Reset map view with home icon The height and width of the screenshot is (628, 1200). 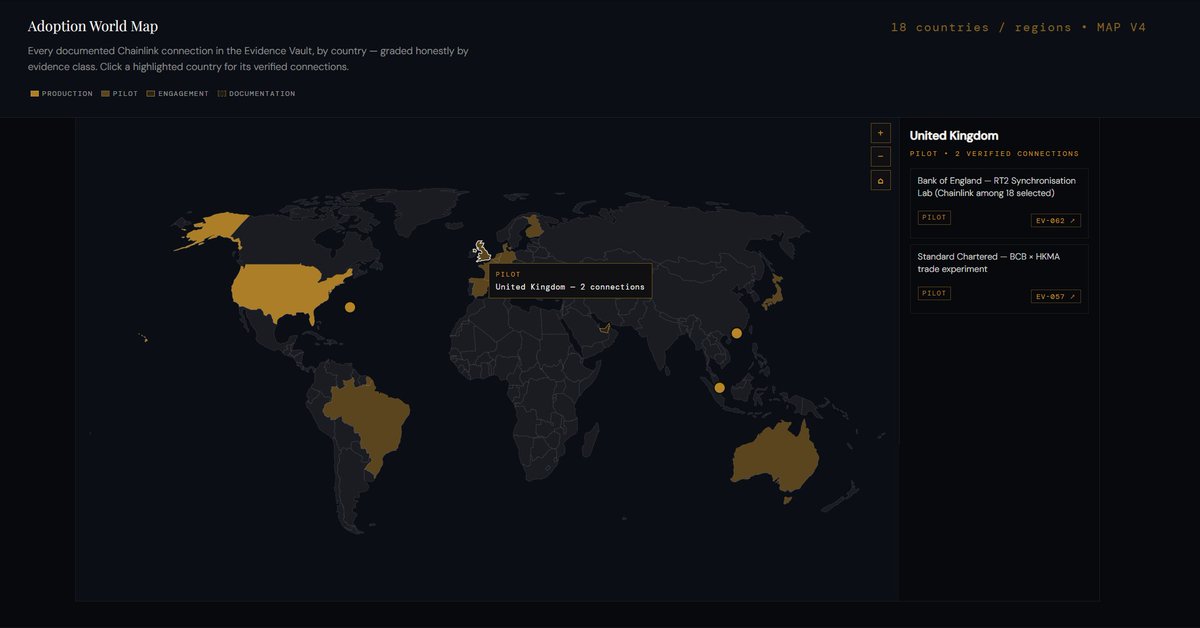click(880, 180)
